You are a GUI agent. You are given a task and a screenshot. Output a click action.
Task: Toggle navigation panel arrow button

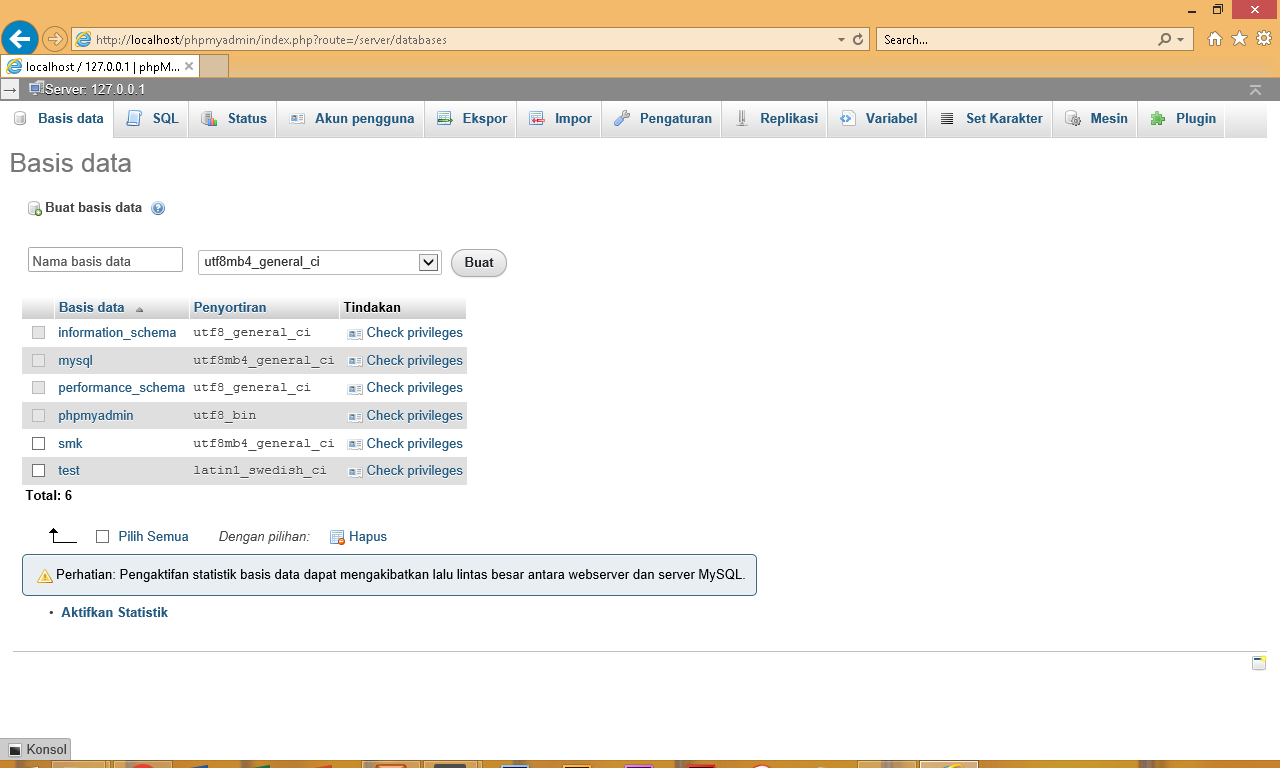(9, 90)
